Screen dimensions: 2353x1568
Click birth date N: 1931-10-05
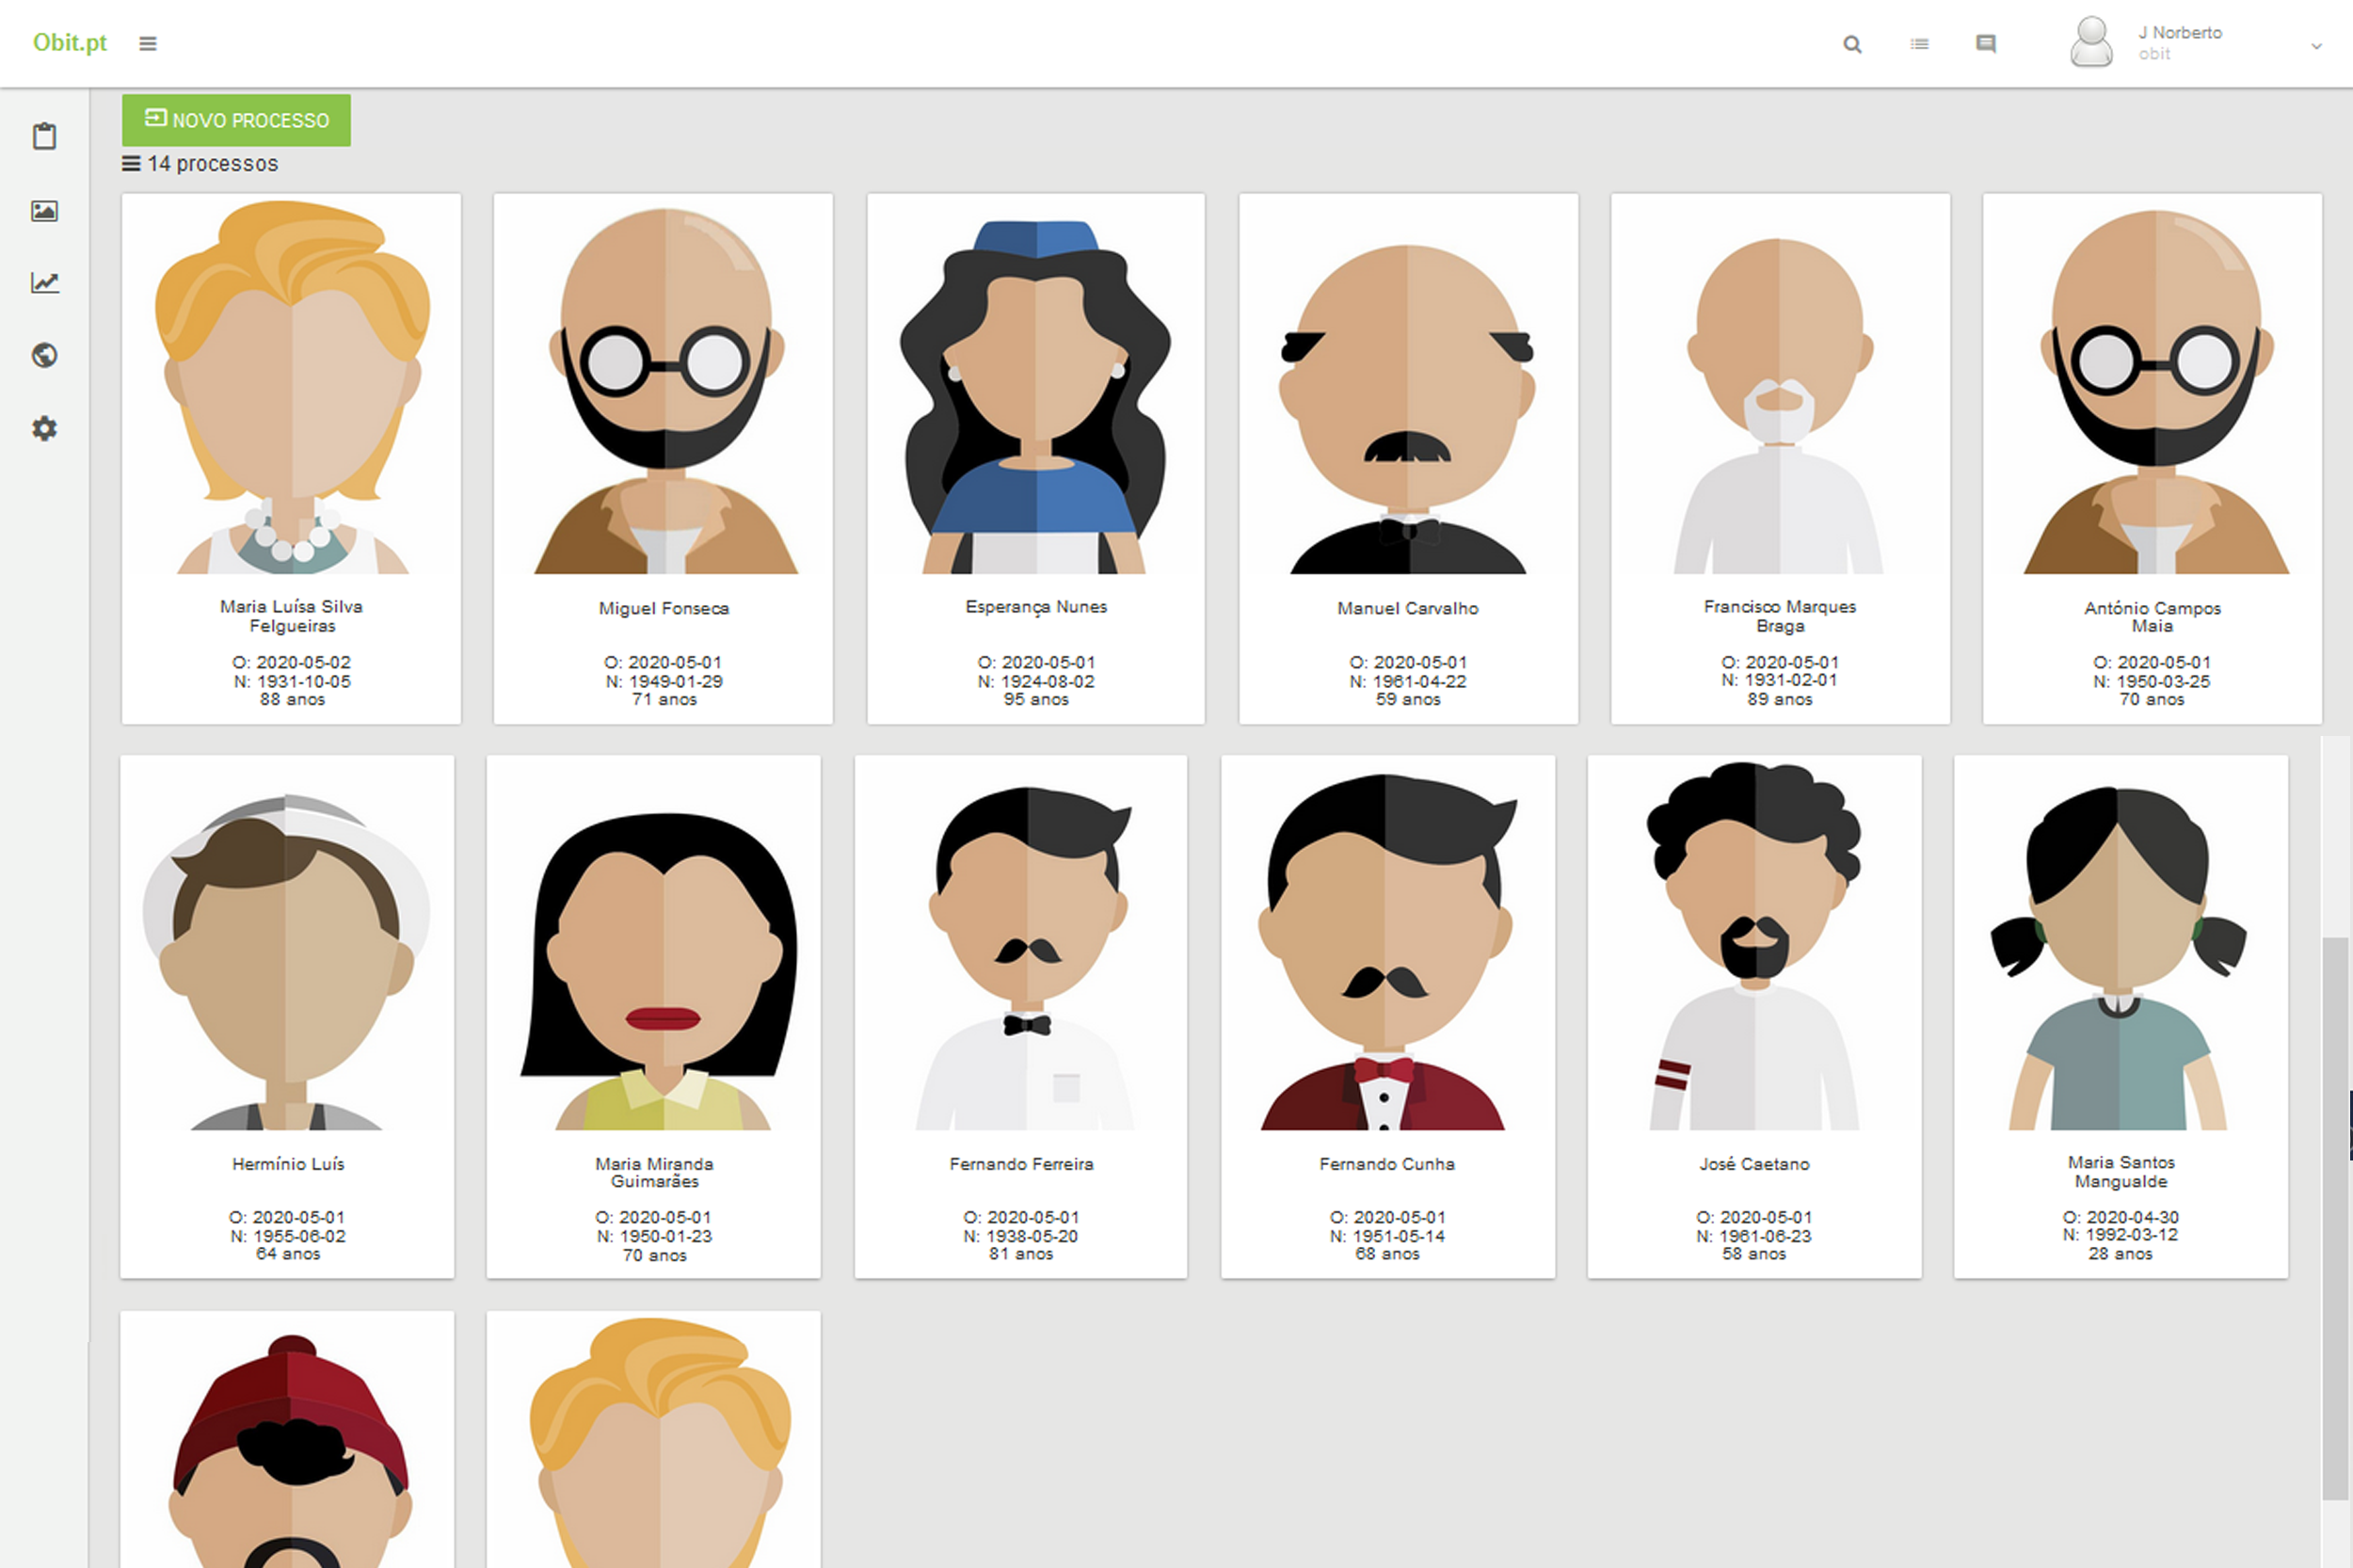pos(292,681)
